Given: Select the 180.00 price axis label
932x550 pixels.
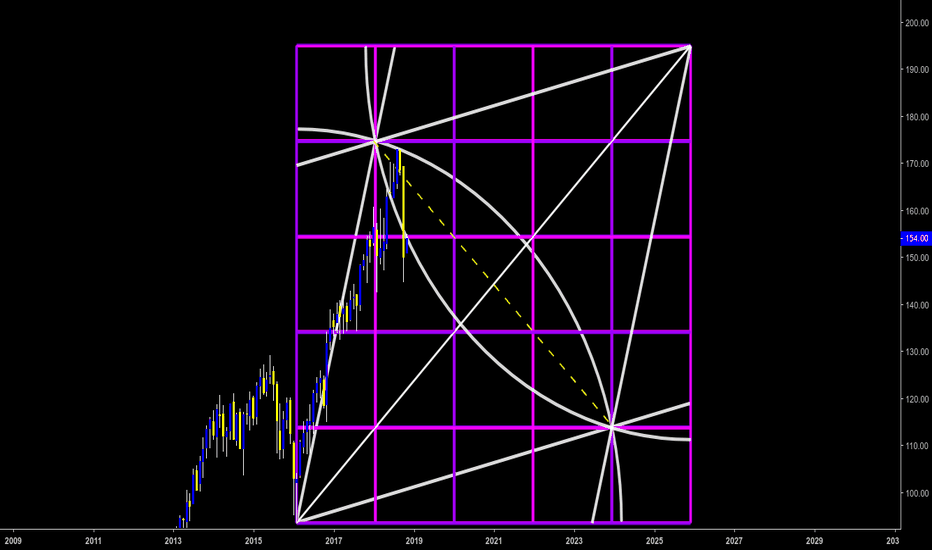Looking at the screenshot, I should click(917, 117).
